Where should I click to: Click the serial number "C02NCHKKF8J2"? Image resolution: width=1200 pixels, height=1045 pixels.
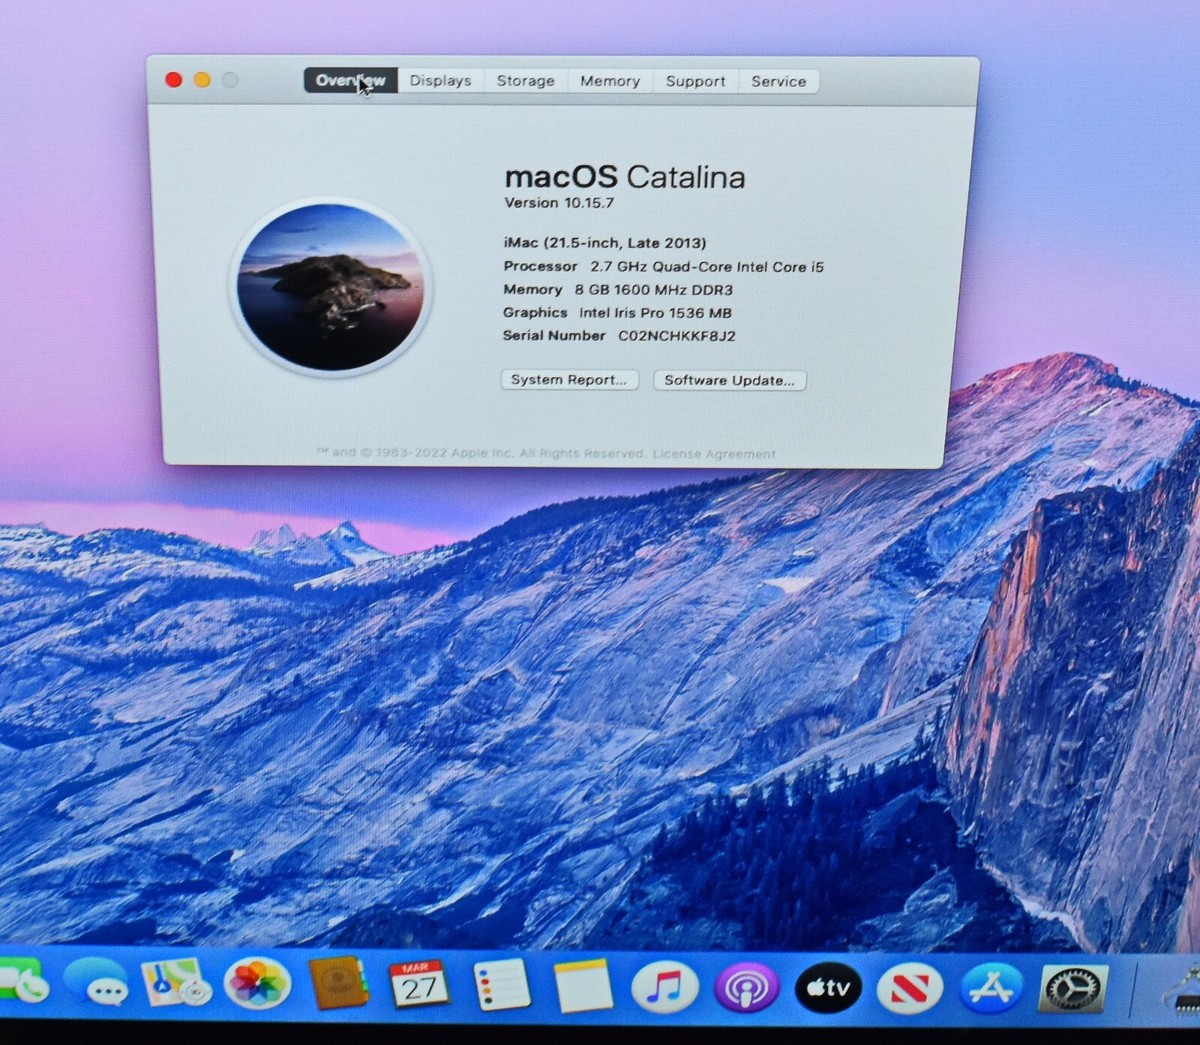pos(677,336)
